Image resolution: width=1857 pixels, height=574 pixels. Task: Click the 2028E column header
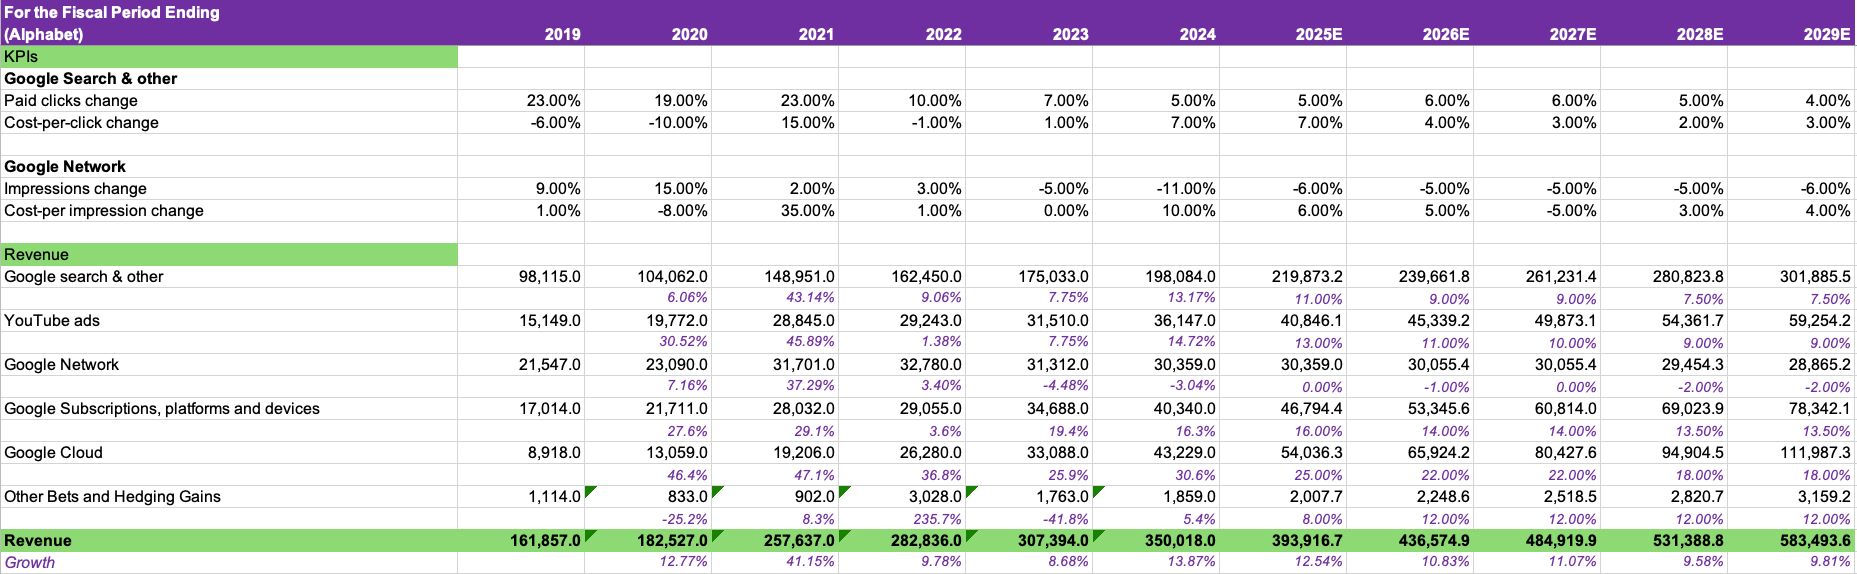pos(1700,34)
